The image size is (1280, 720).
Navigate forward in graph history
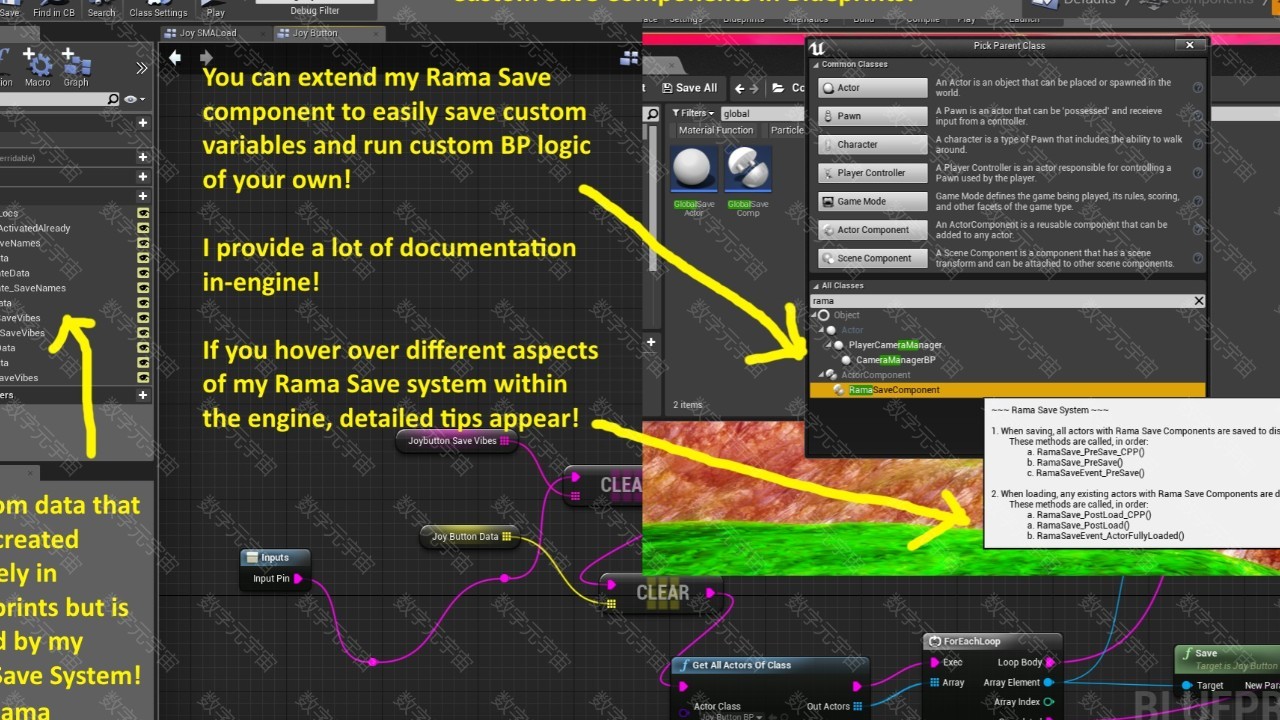206,58
